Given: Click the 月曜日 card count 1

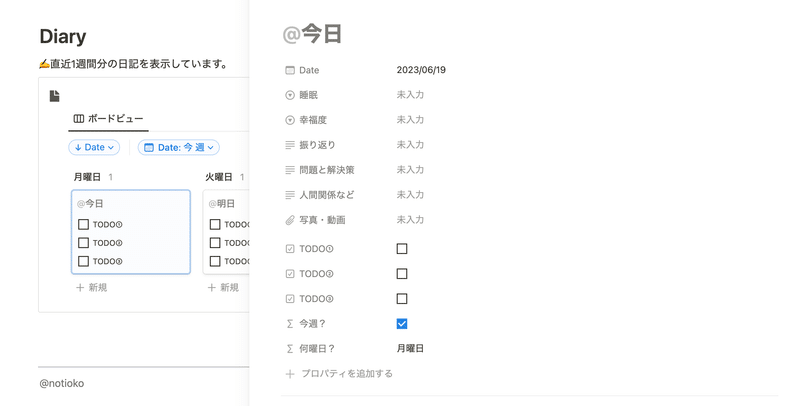Looking at the screenshot, I should [111, 177].
